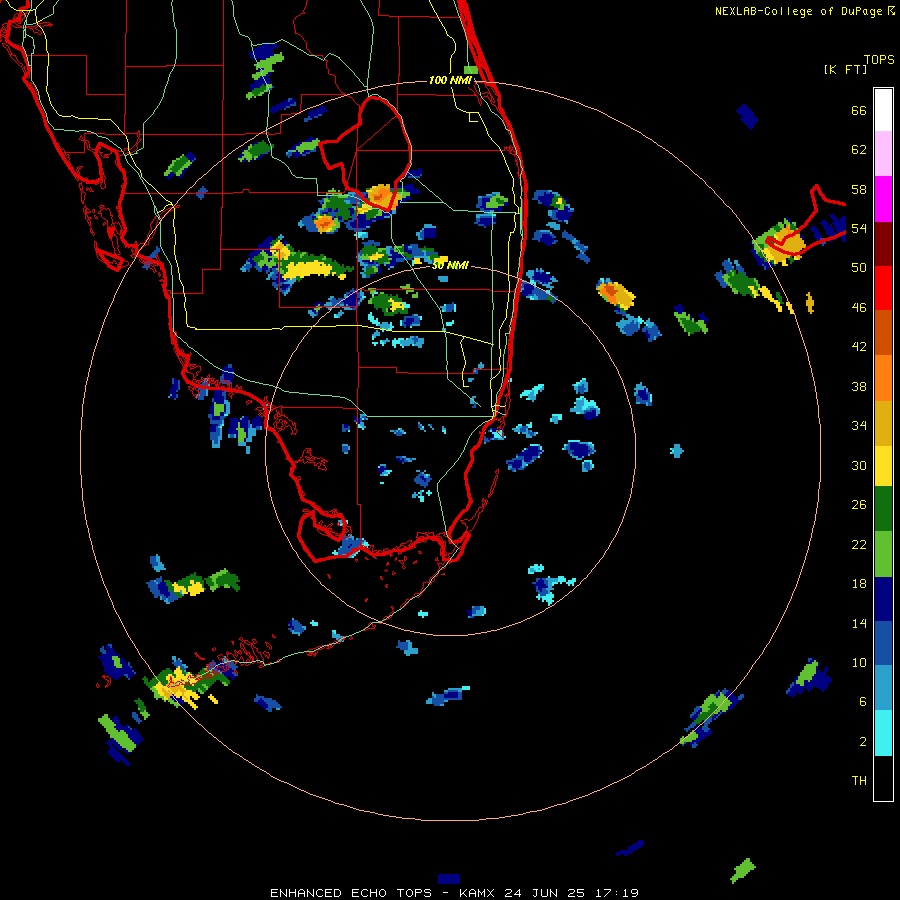Image resolution: width=900 pixels, height=900 pixels.
Task: Select the medium blue legend swatch
Action: (883, 643)
